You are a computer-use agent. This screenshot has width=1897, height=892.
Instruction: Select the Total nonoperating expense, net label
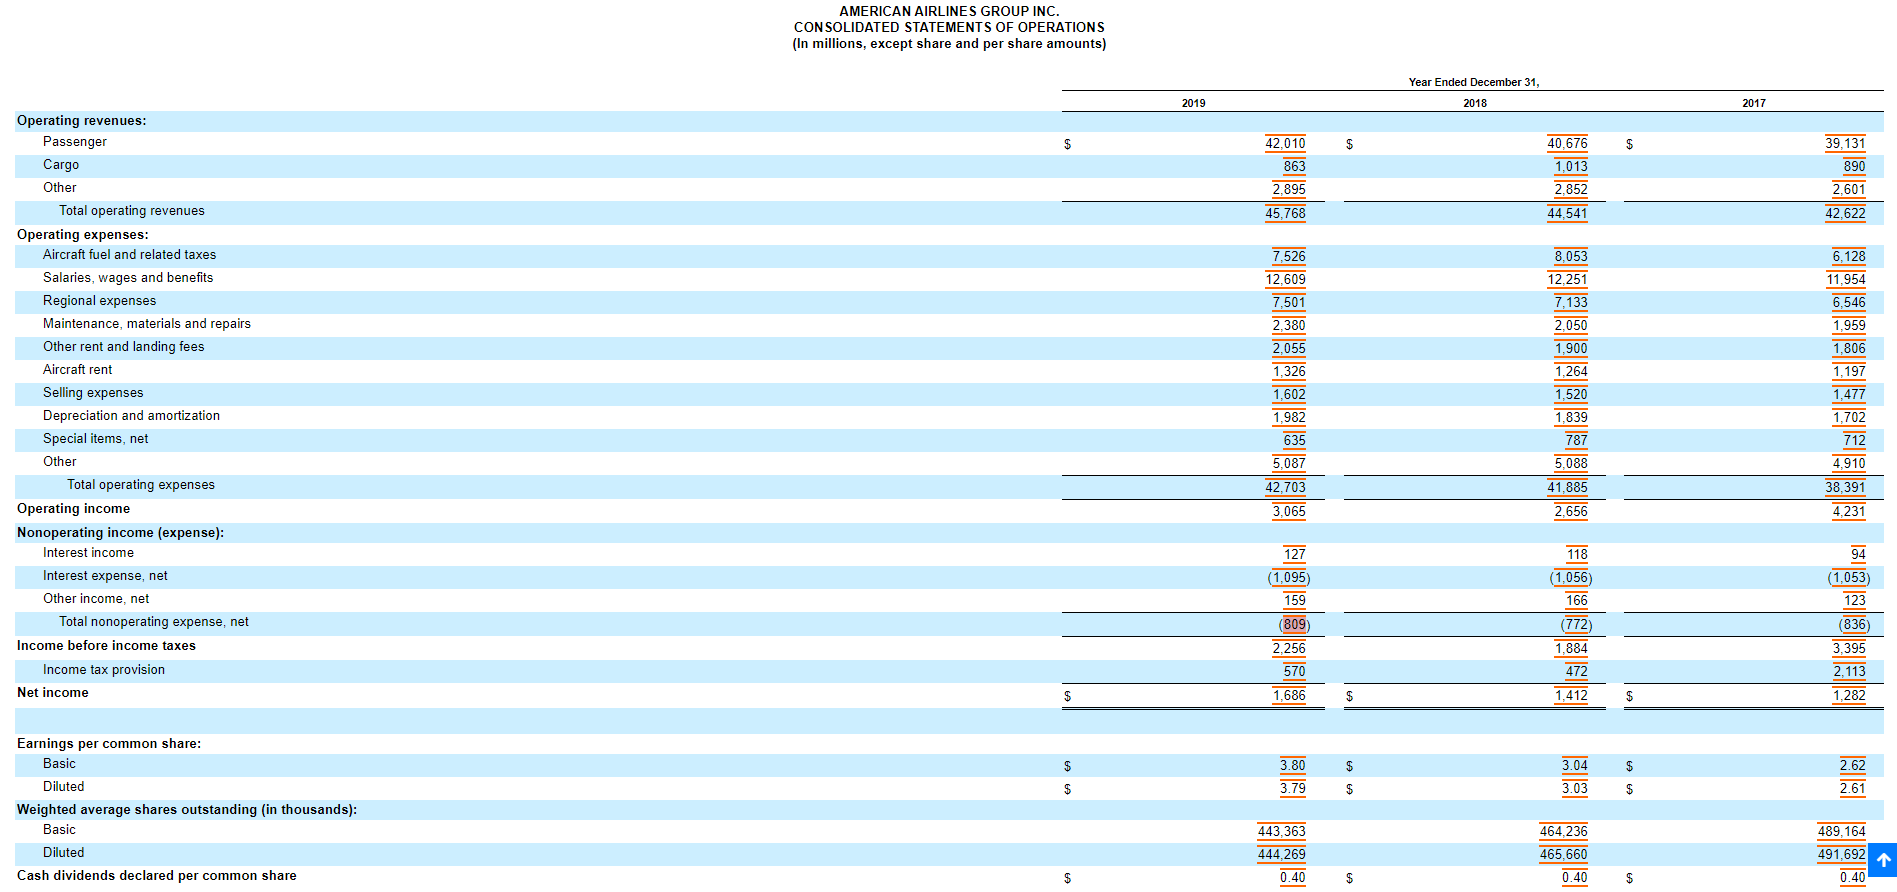[154, 622]
